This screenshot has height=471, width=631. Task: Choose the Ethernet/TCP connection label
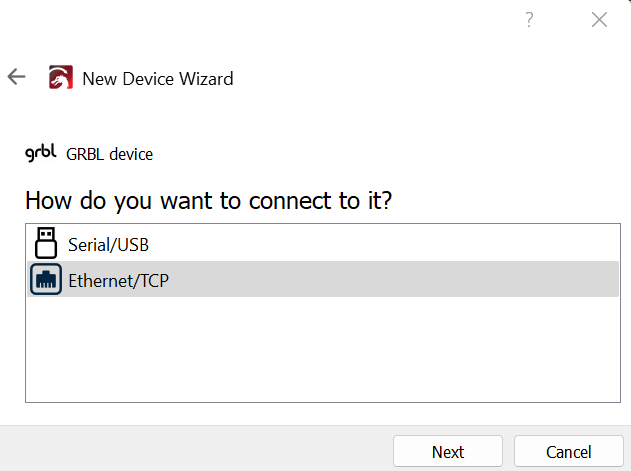pyautogui.click(x=118, y=280)
